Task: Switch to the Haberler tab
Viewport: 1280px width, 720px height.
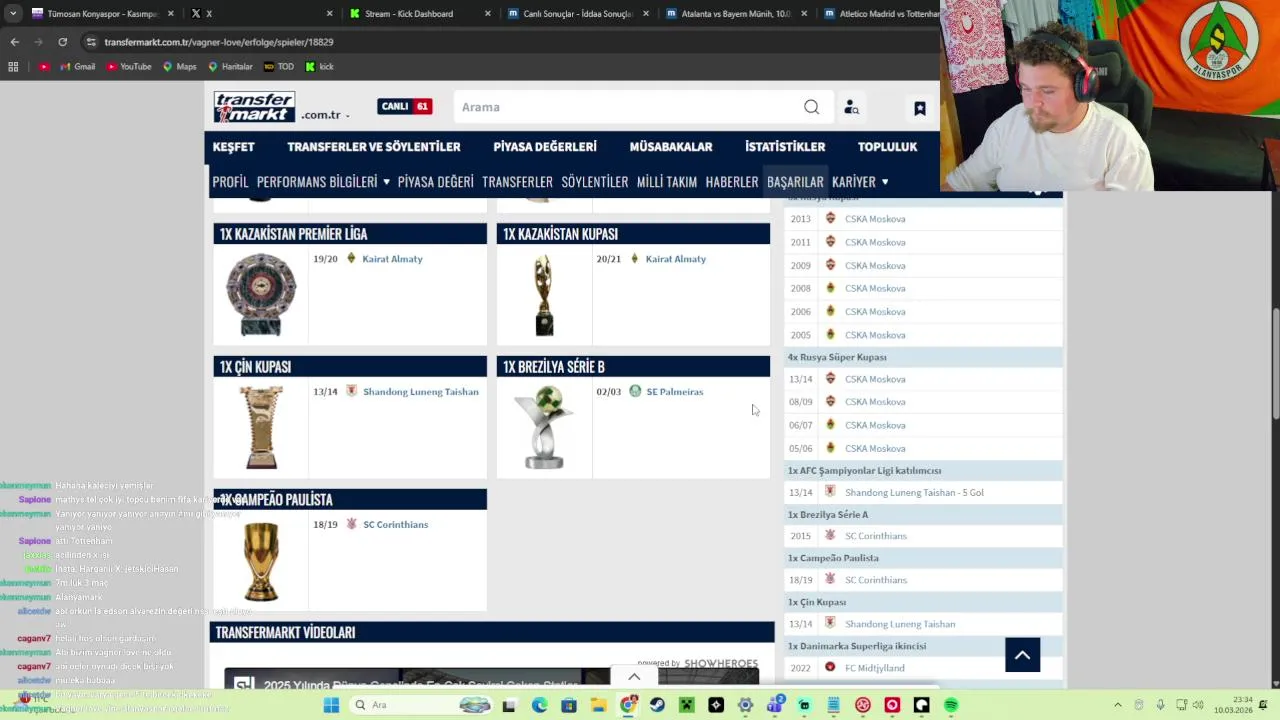Action: [732, 182]
